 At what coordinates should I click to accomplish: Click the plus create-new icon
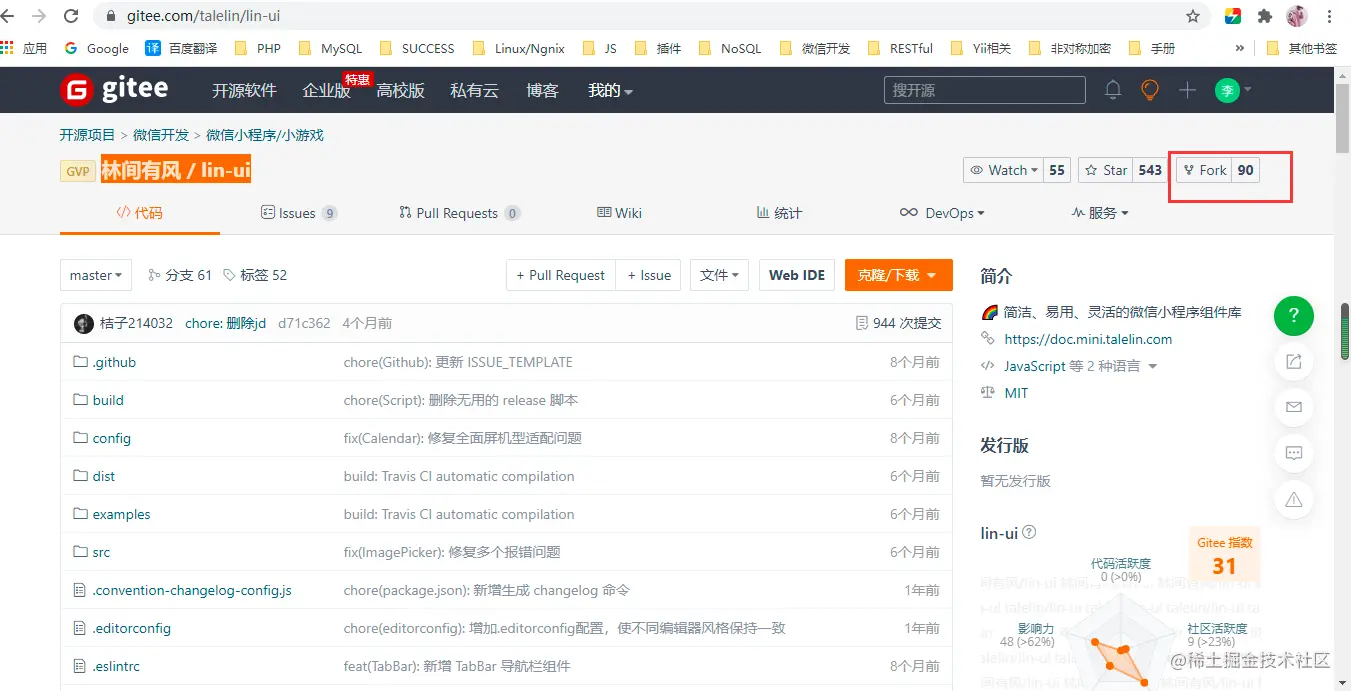tap(1187, 90)
